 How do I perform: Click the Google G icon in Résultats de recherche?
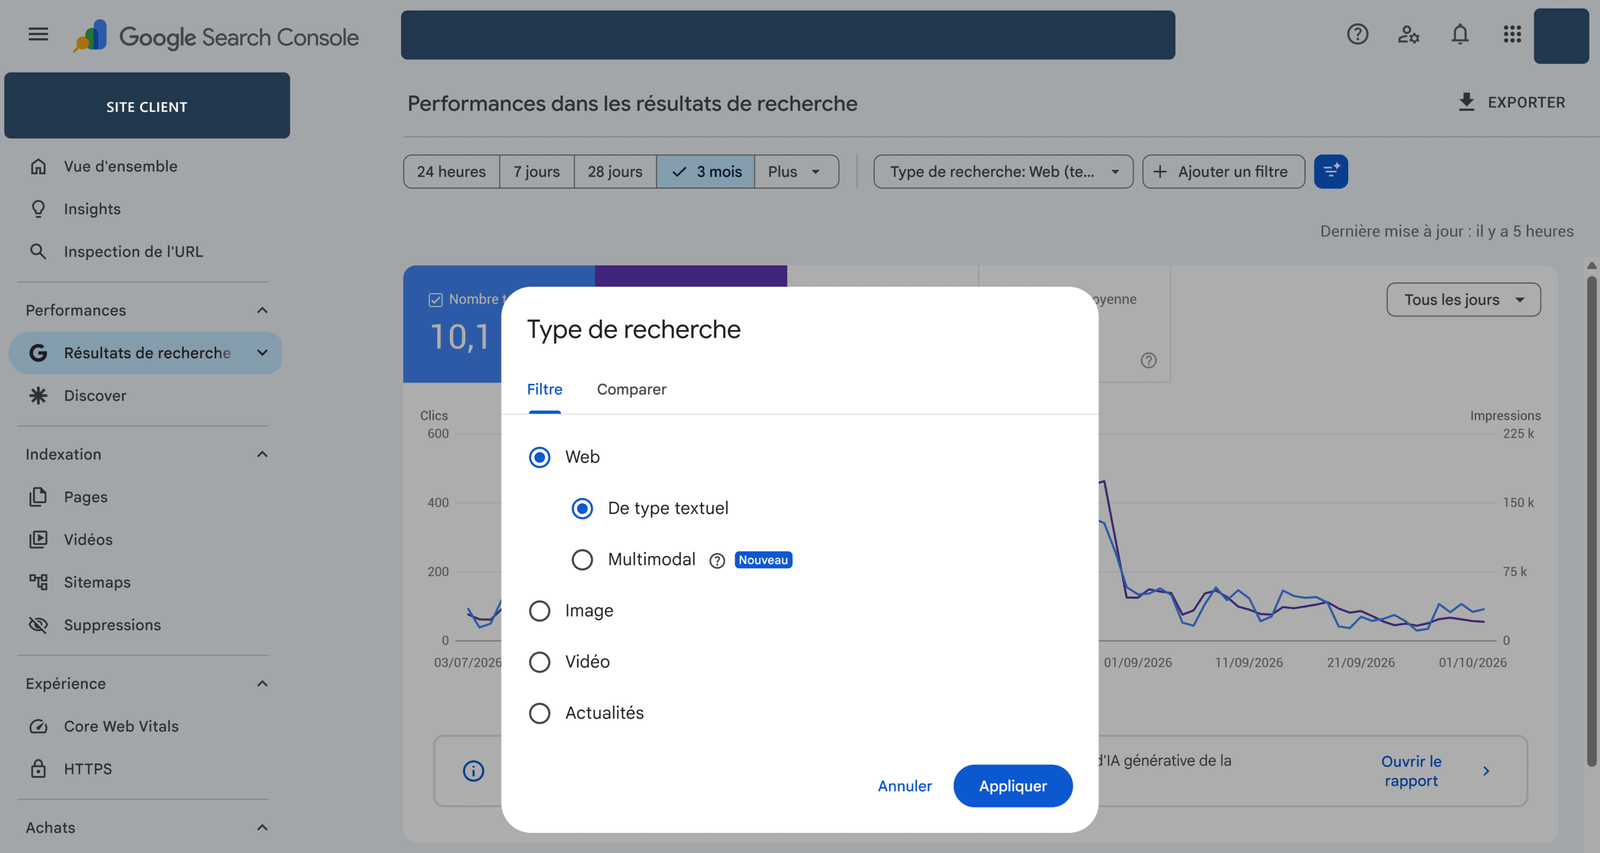click(38, 353)
